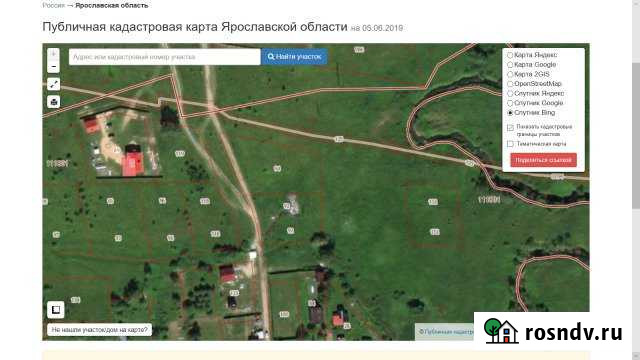Click 'Не нашли участок/дом на карте?' button

[100, 329]
